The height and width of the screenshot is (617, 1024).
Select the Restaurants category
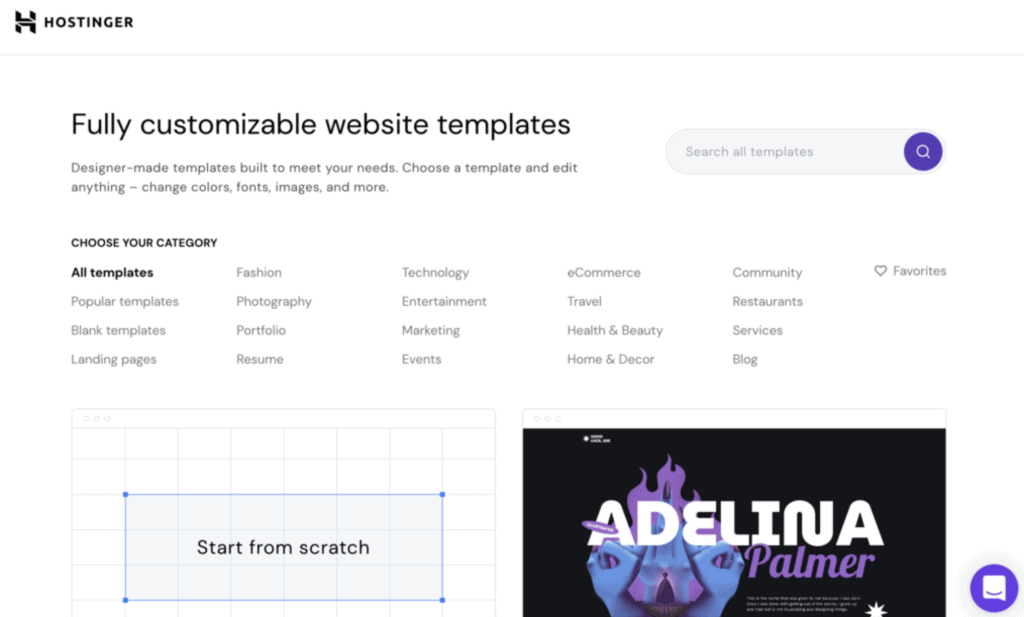coord(767,301)
